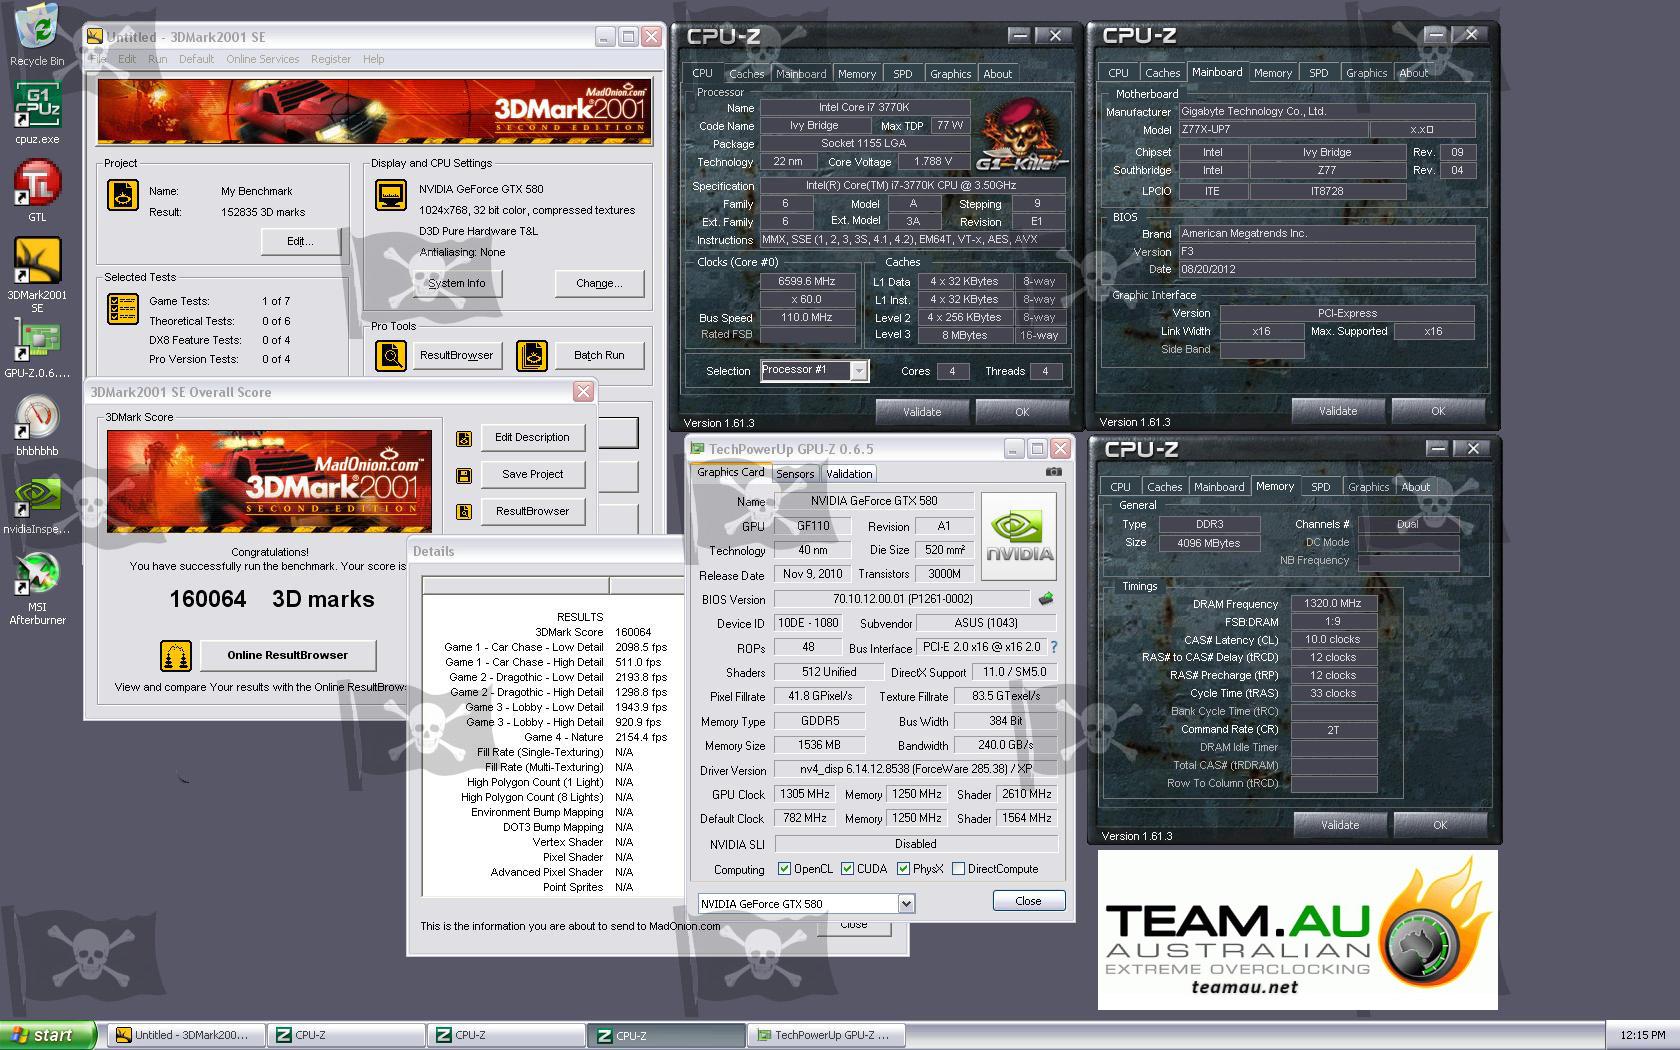This screenshot has height=1050, width=1680.
Task: Open the Help menu in 3DMark2001
Action: click(374, 59)
